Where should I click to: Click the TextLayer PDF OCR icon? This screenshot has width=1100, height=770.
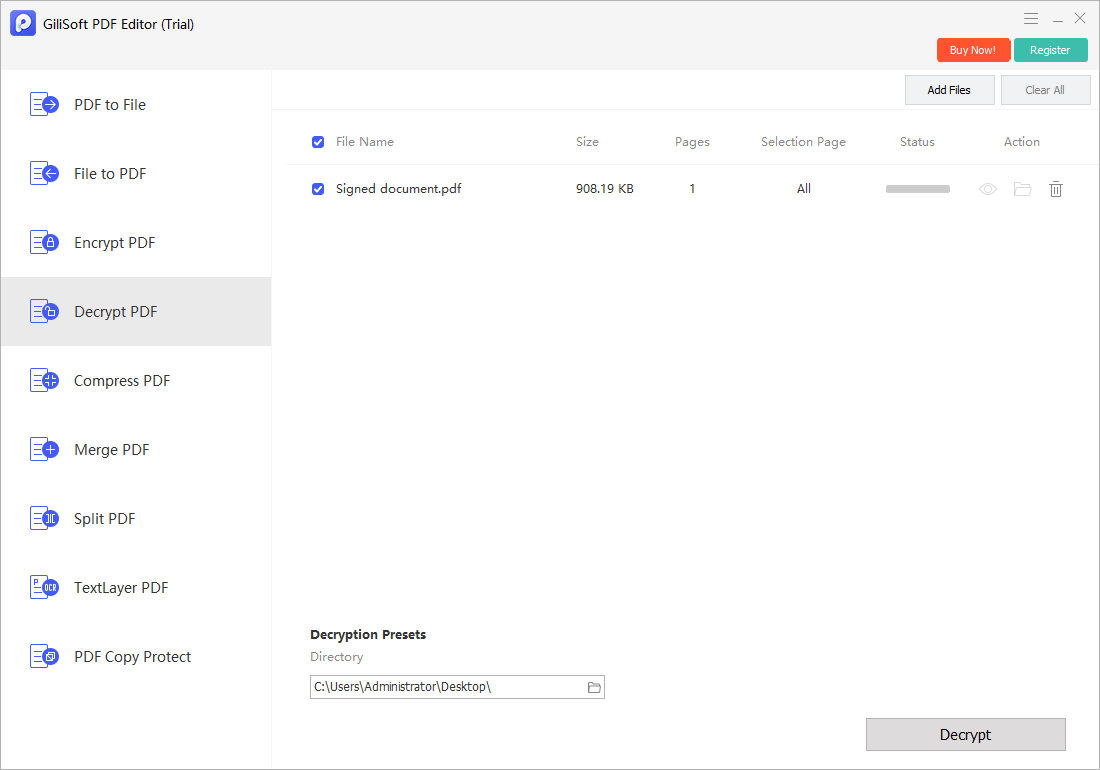point(44,588)
